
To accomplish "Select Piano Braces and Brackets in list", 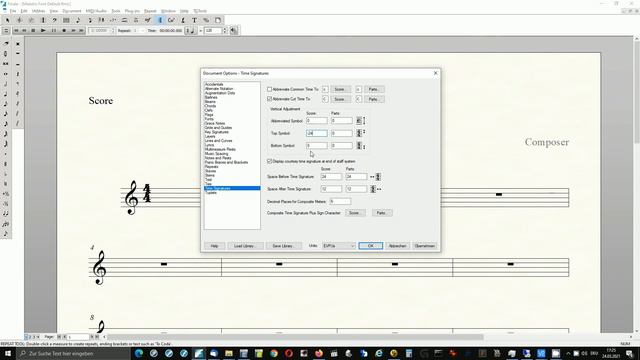I will [x=226, y=162].
